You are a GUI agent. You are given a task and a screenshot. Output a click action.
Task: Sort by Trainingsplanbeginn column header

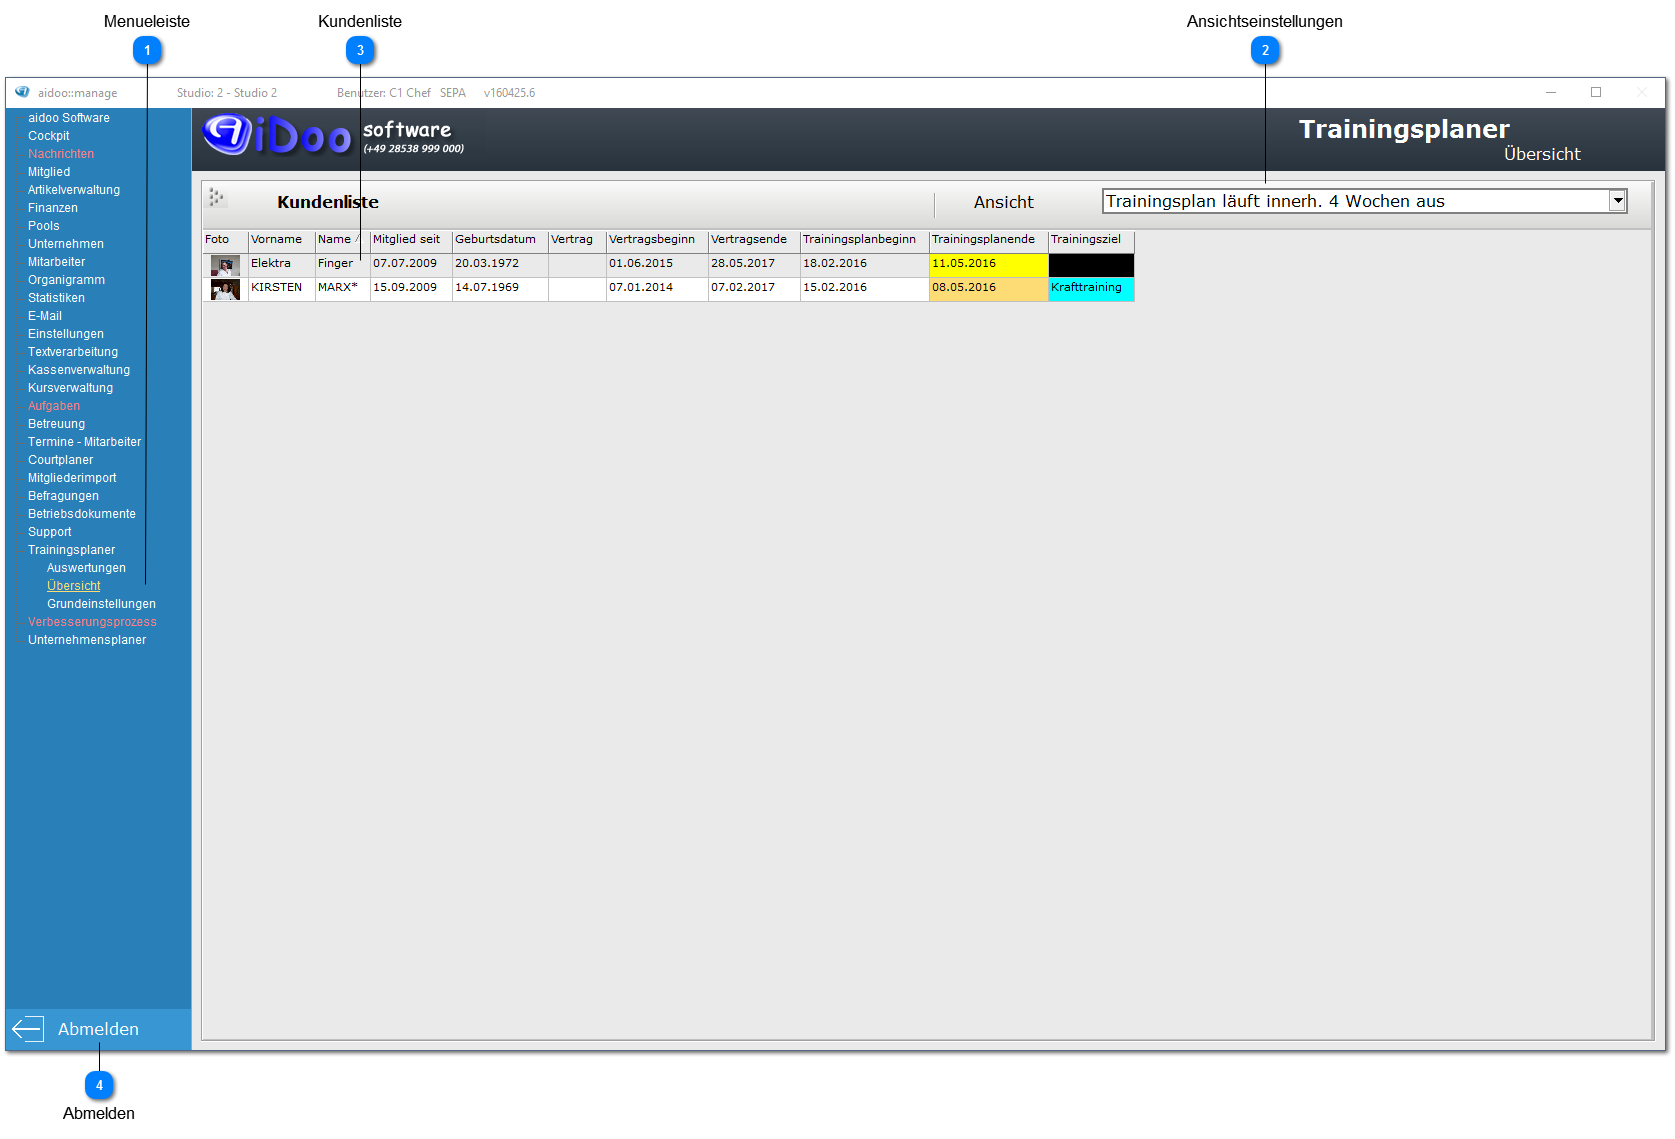864,240
